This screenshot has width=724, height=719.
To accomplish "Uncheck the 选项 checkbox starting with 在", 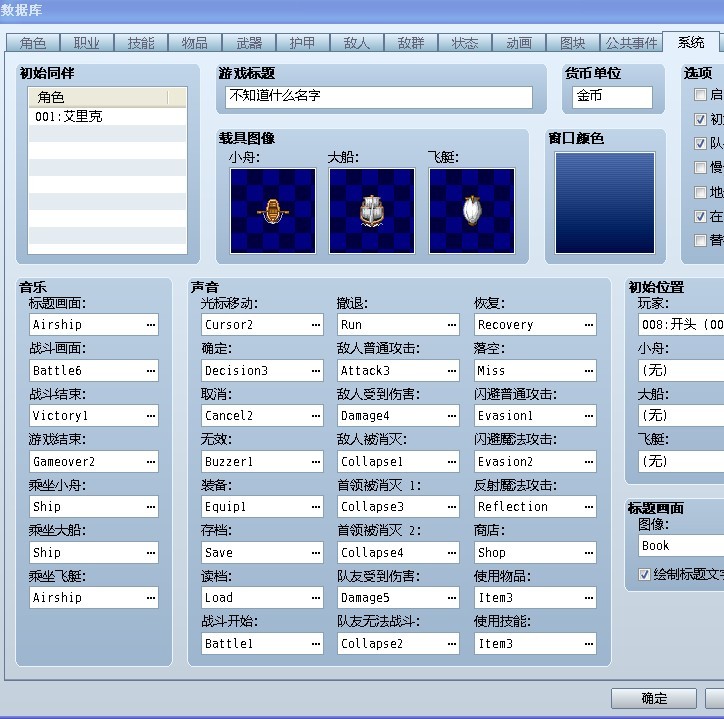I will 700,216.
